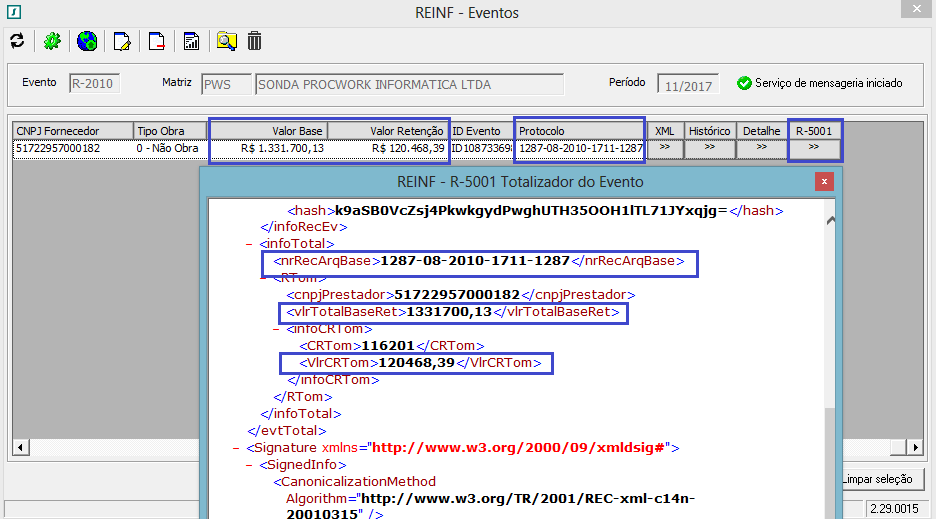This screenshot has width=936, height=519.
Task: Collapse the SignedInfo XML node
Action: click(x=249, y=465)
